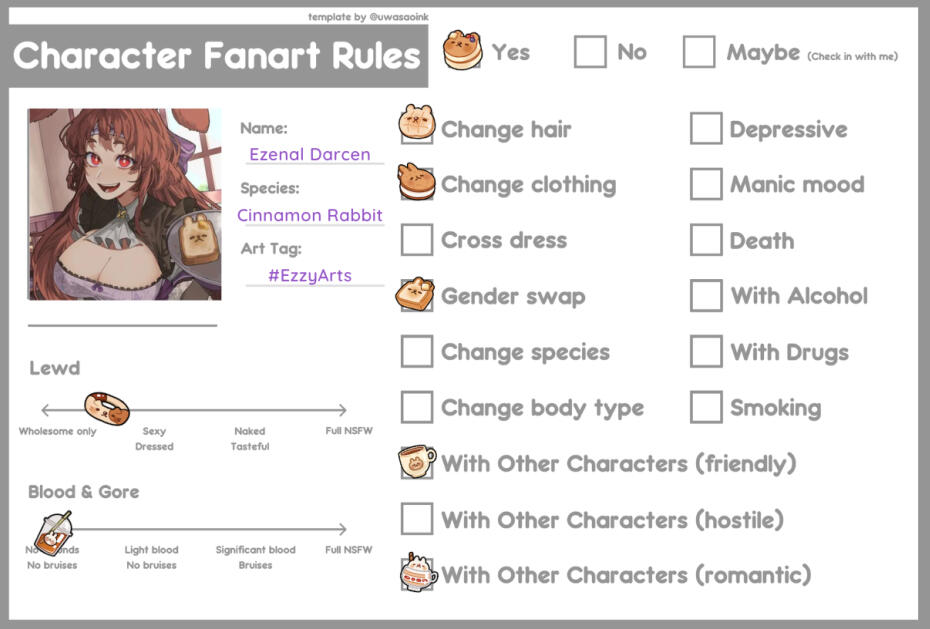
Task: Click the Ezenal Darcen name field
Action: click(310, 154)
